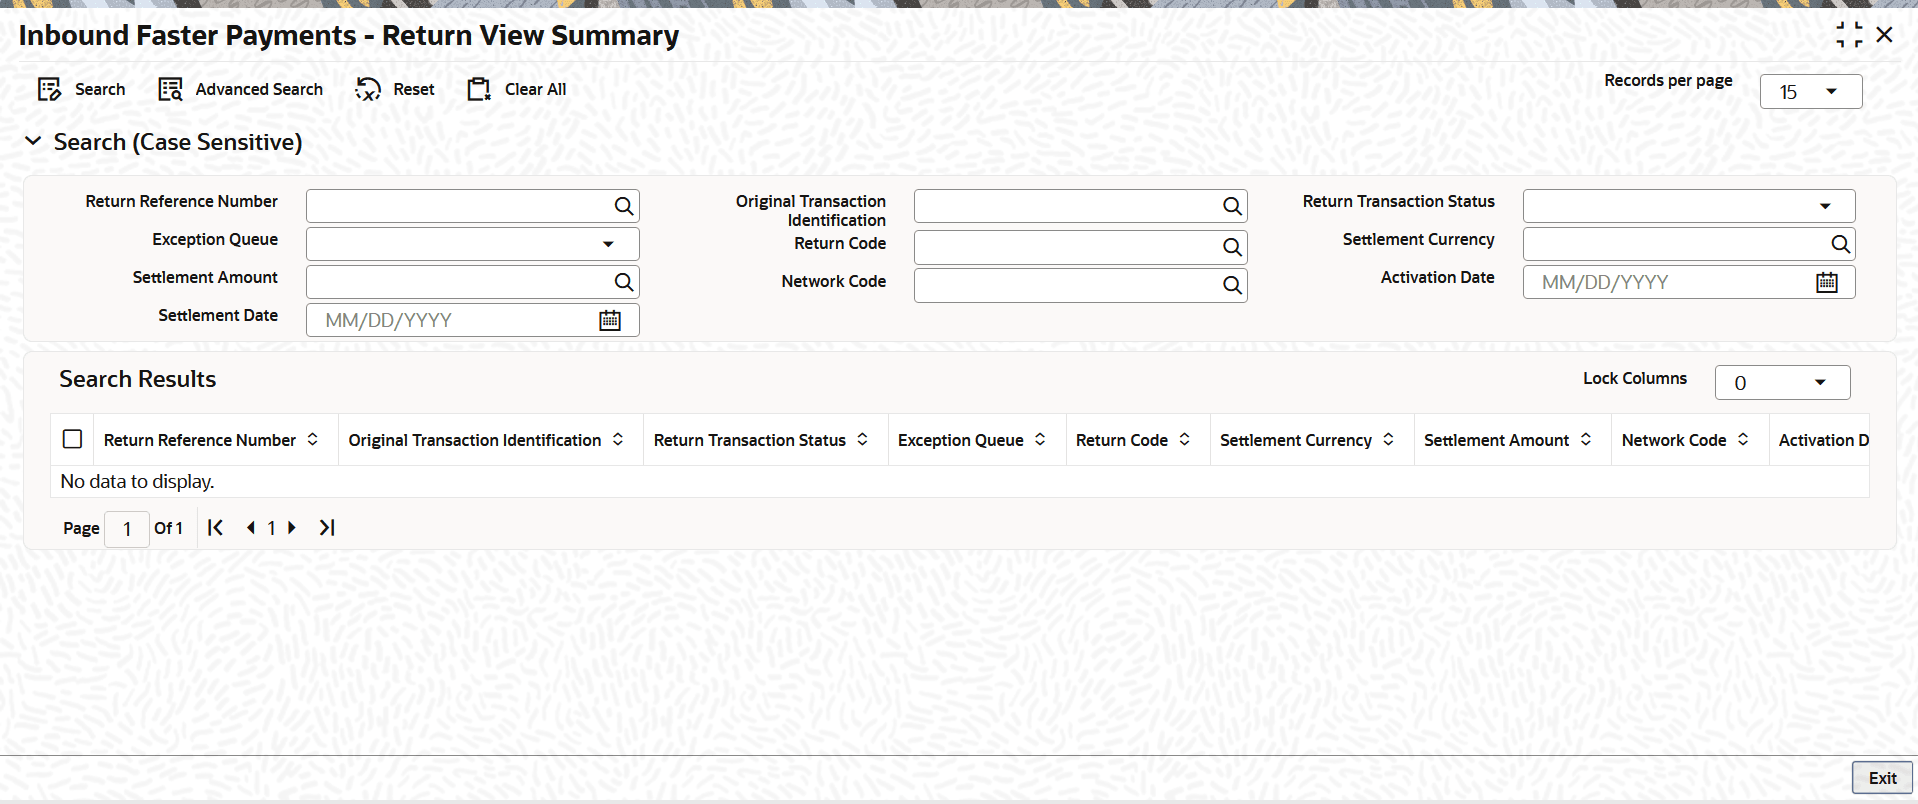Open lookup for Return Reference Number

click(x=624, y=206)
